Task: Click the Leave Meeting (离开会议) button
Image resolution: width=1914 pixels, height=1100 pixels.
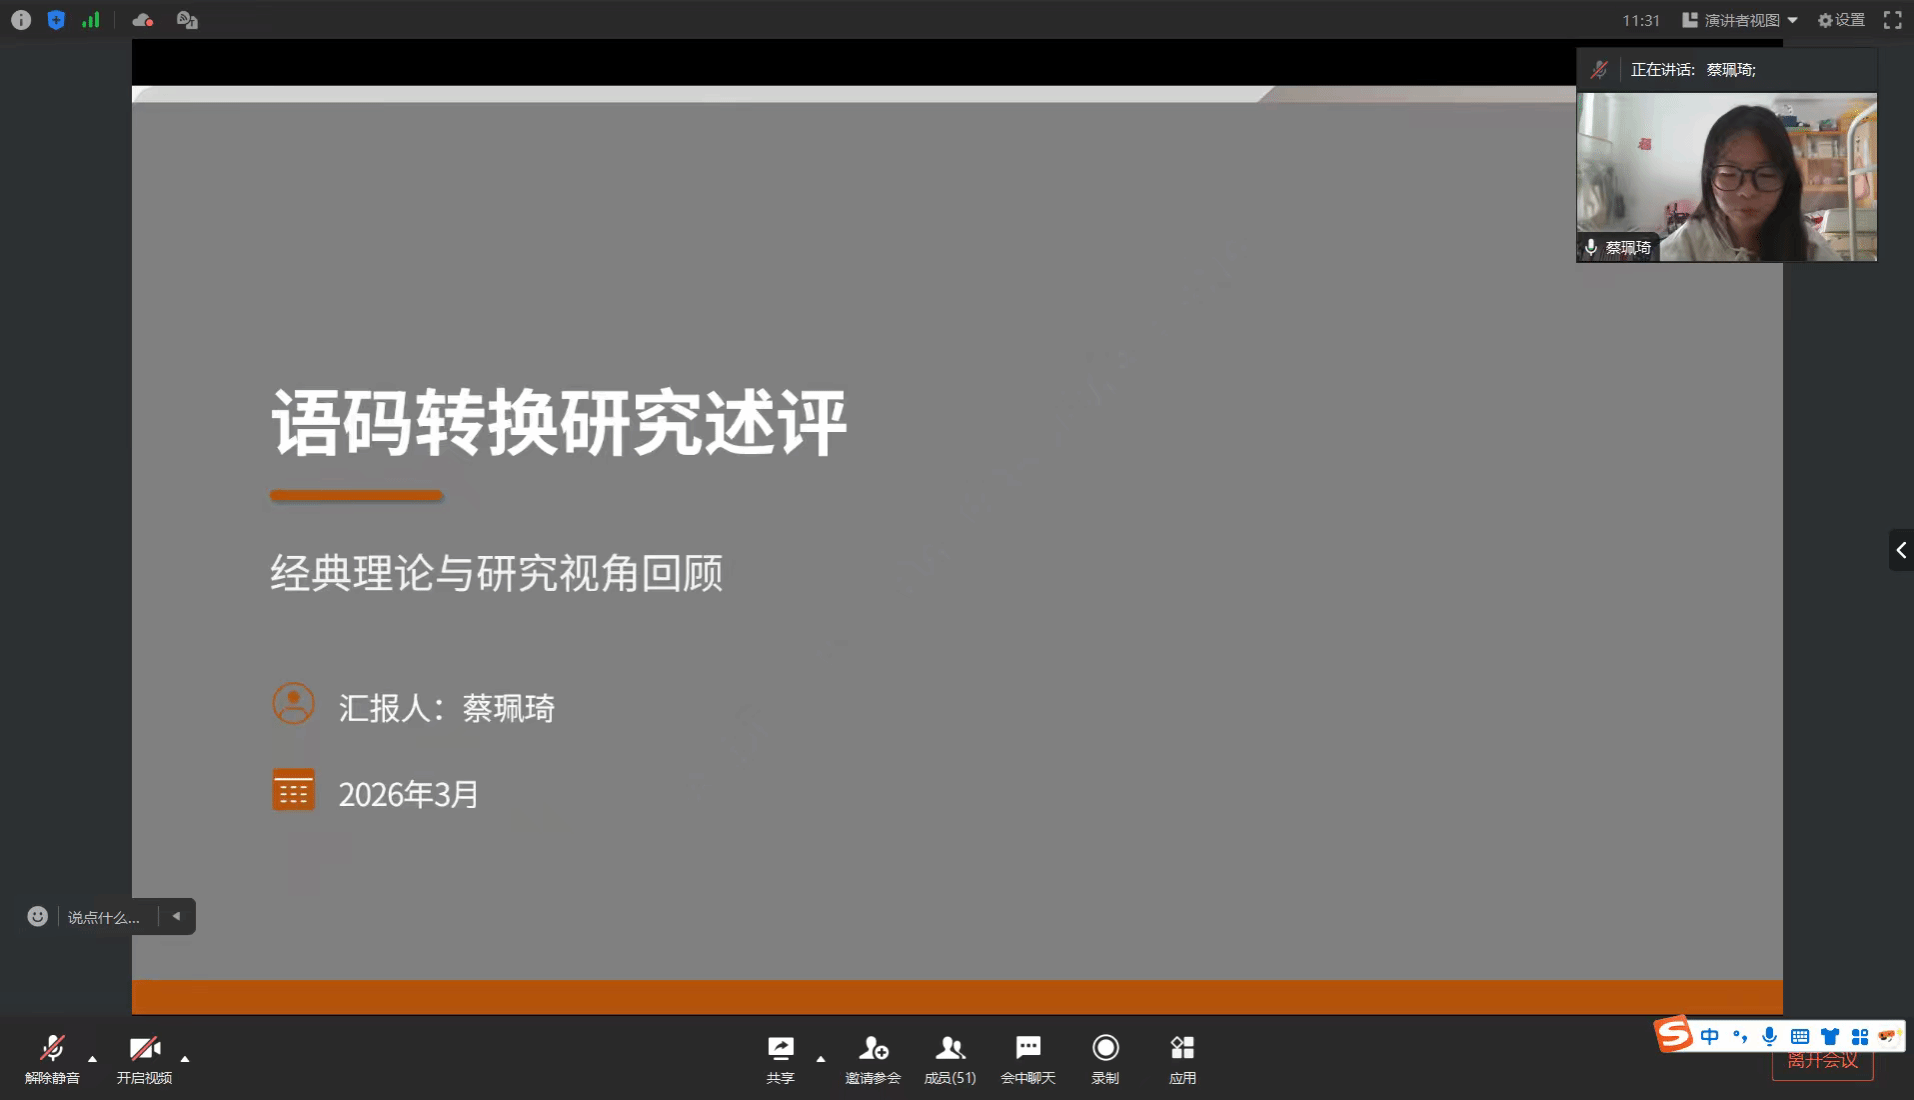Action: pyautogui.click(x=1822, y=1065)
